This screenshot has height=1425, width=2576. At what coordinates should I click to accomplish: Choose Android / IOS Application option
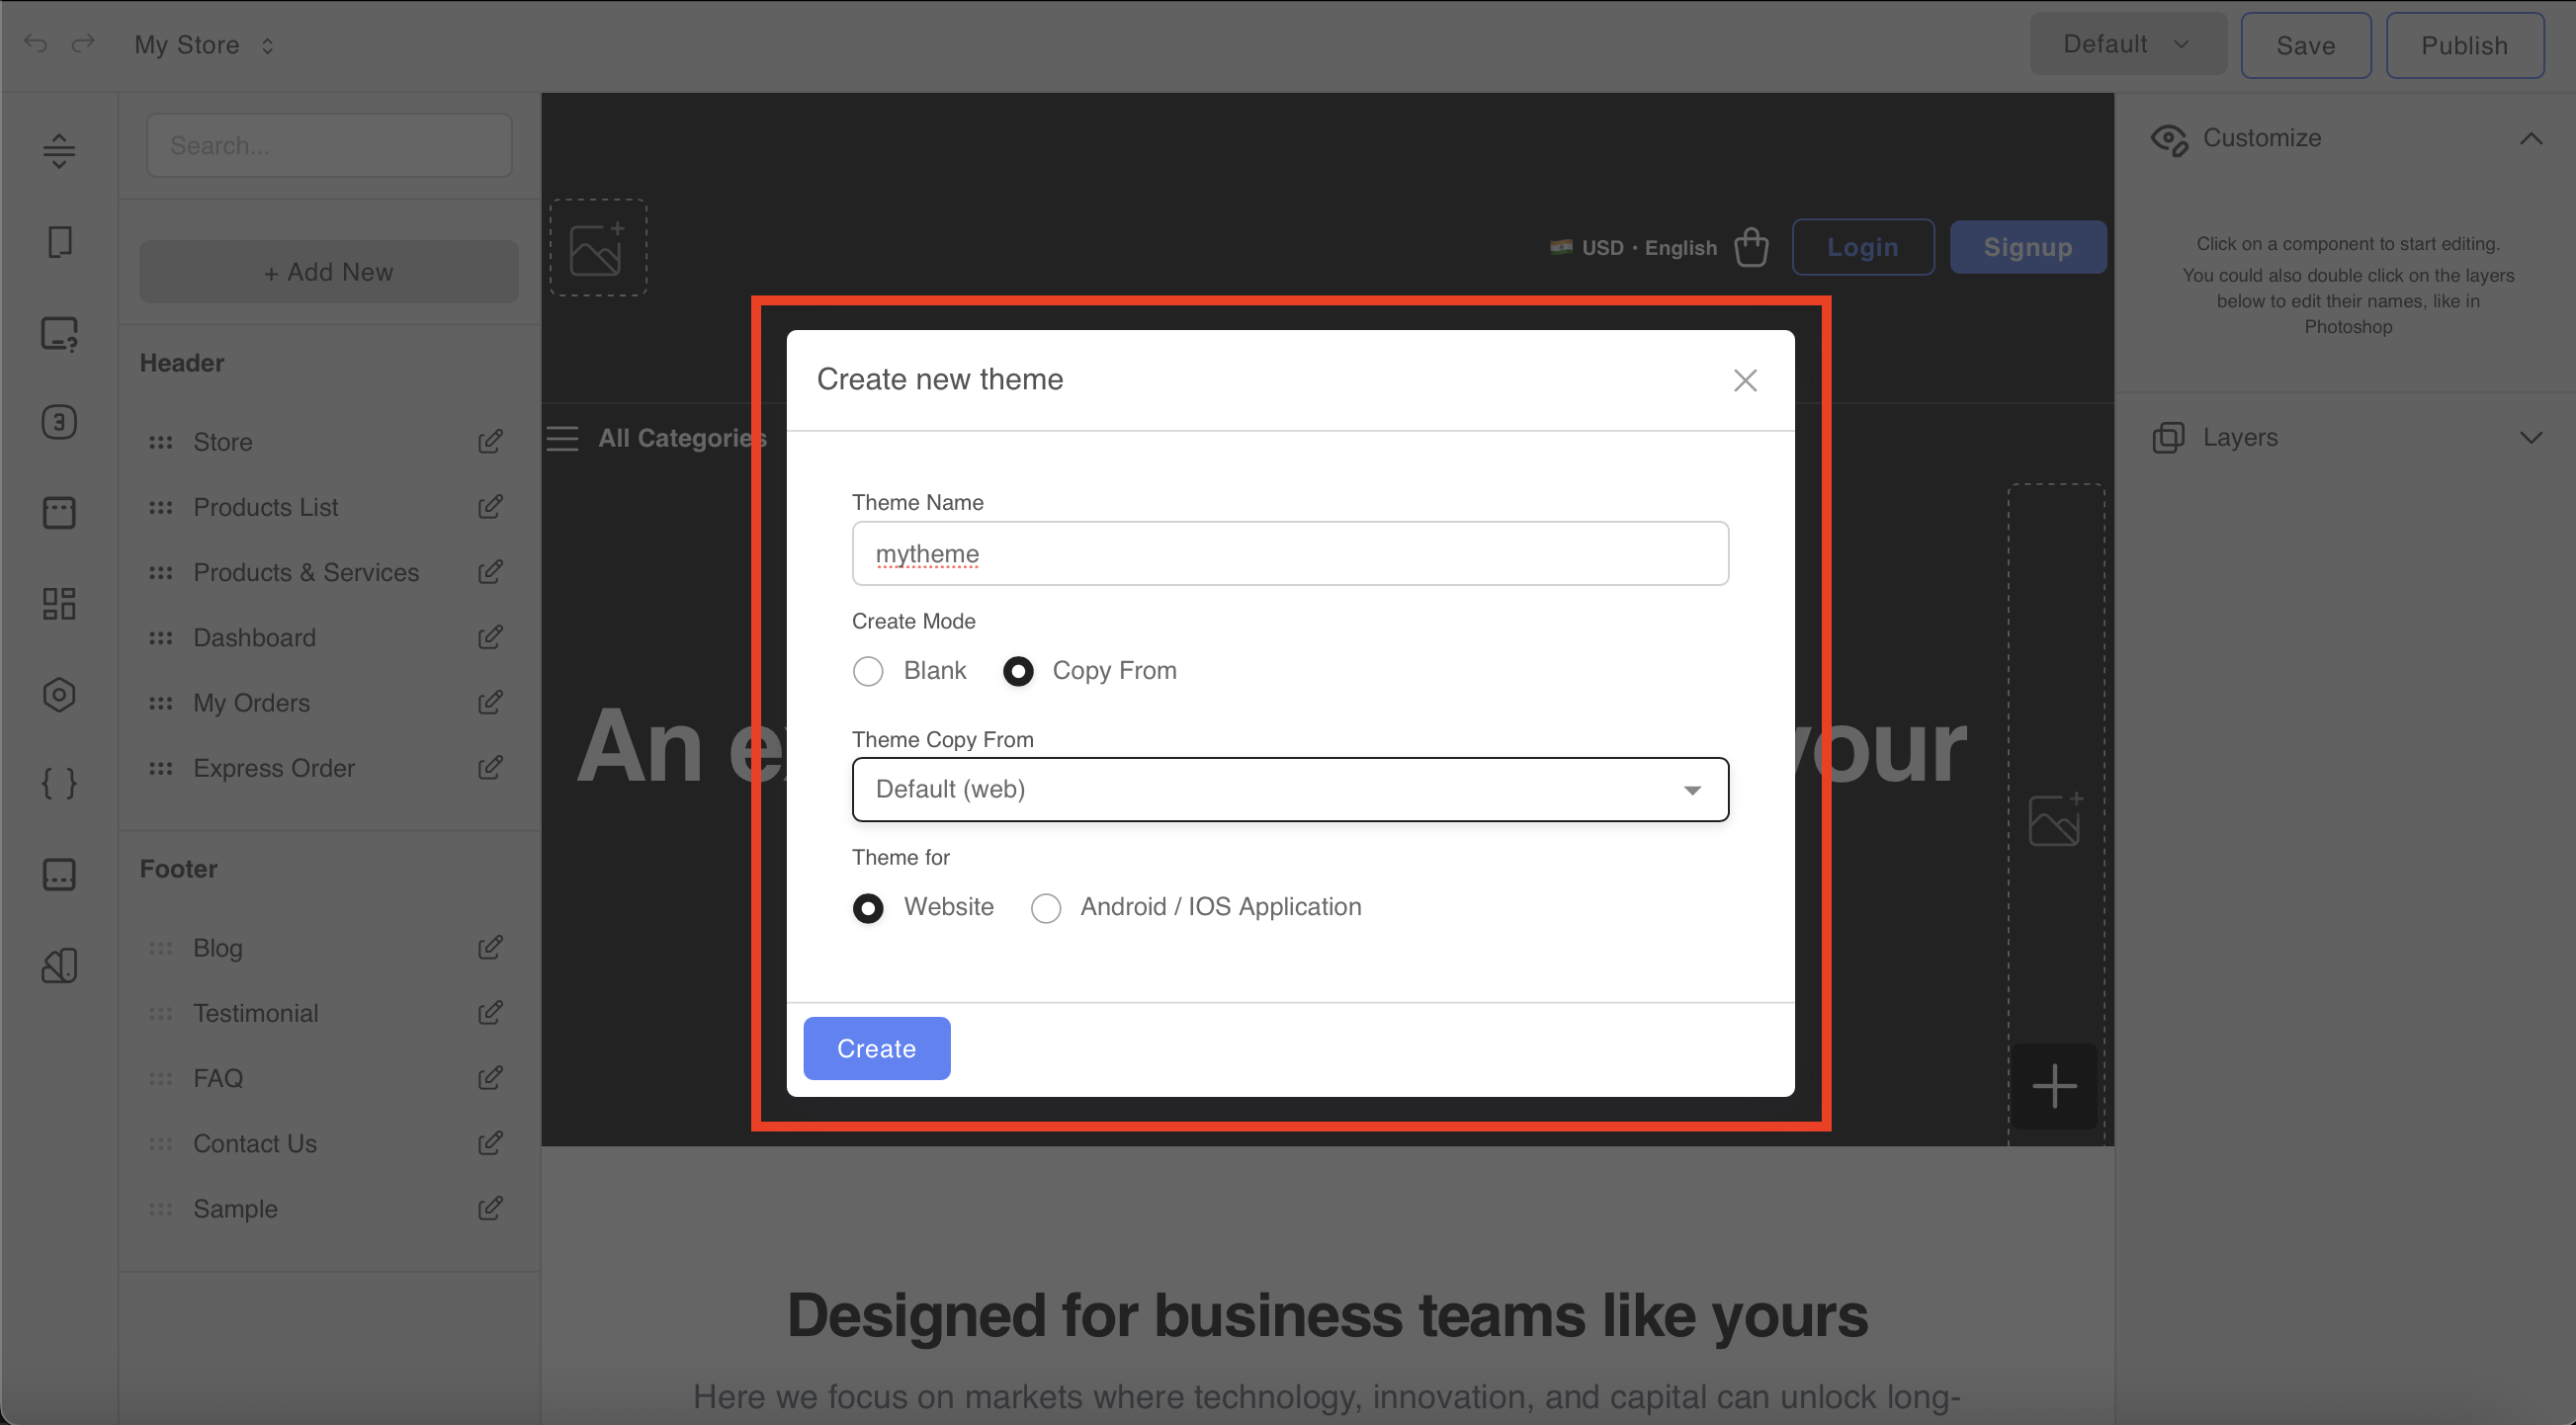[x=1046, y=907]
